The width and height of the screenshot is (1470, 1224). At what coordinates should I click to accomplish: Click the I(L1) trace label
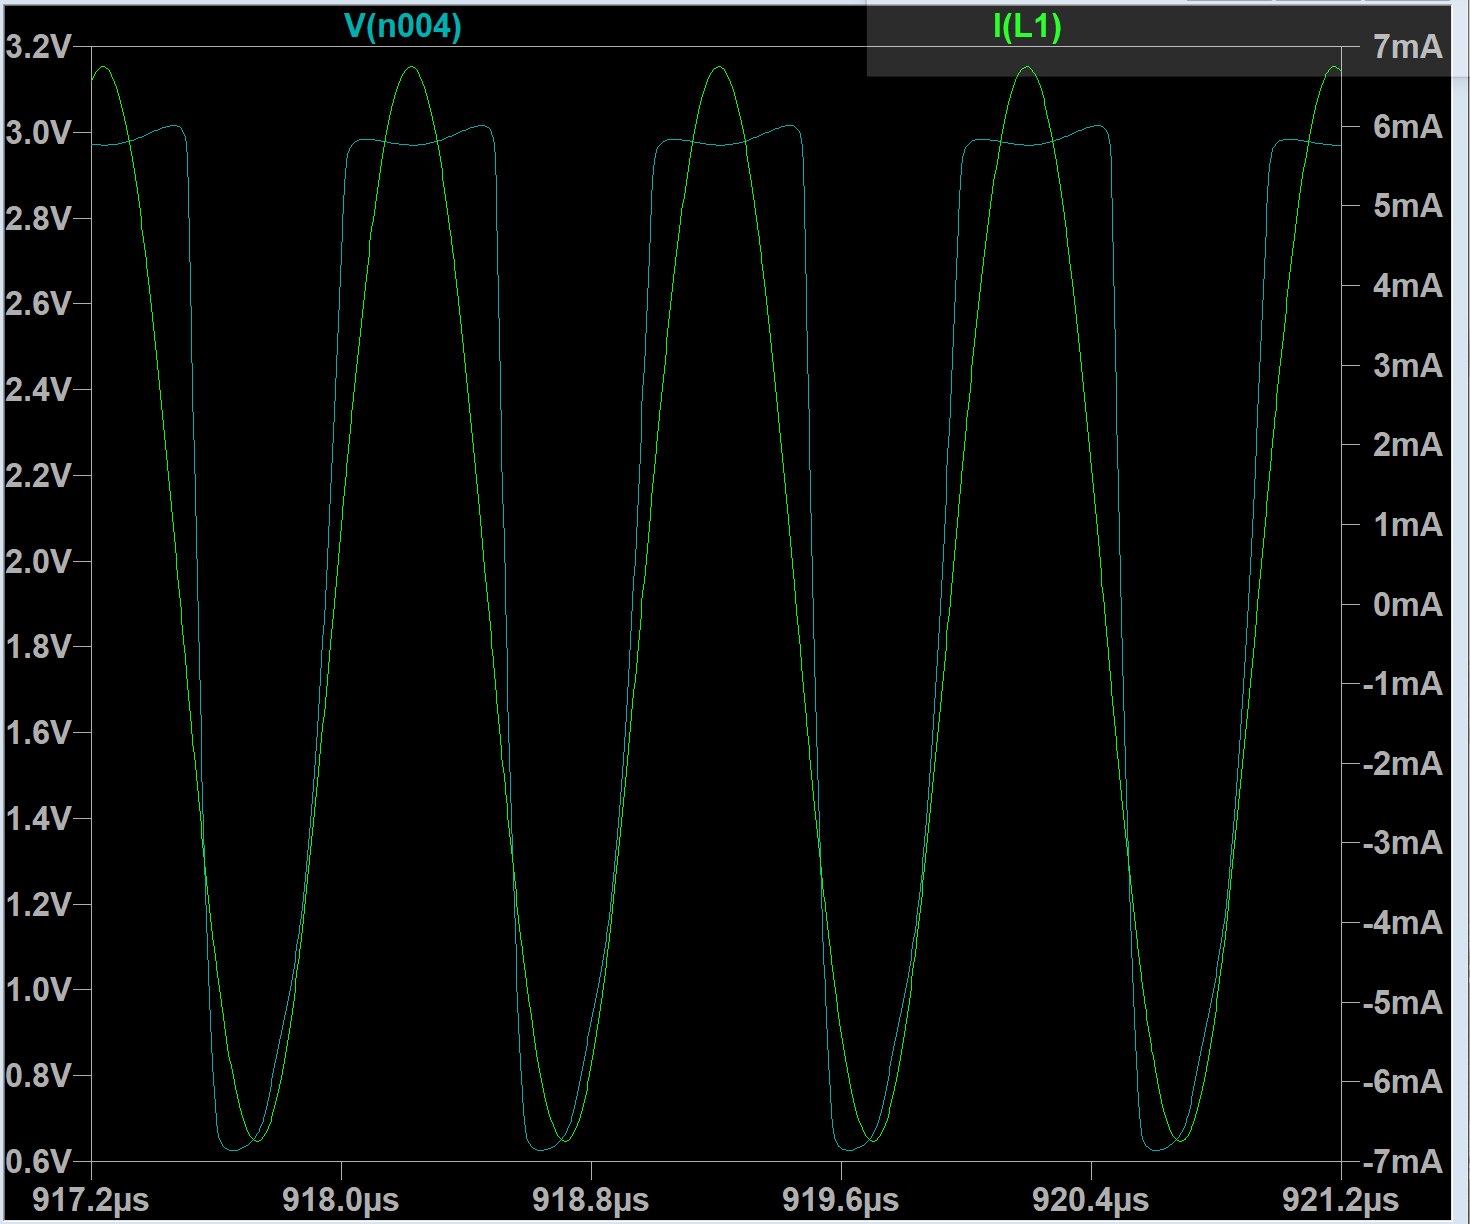pyautogui.click(x=1027, y=25)
